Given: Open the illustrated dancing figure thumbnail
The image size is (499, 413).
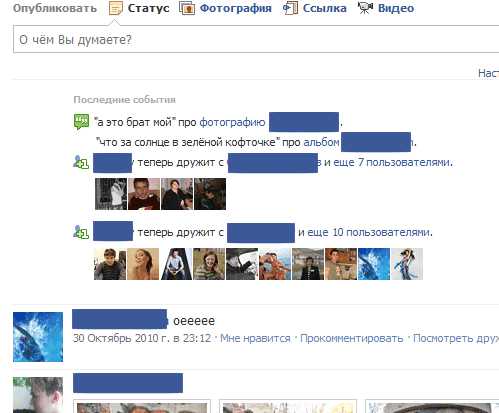Looking at the screenshot, I should pos(407,264).
